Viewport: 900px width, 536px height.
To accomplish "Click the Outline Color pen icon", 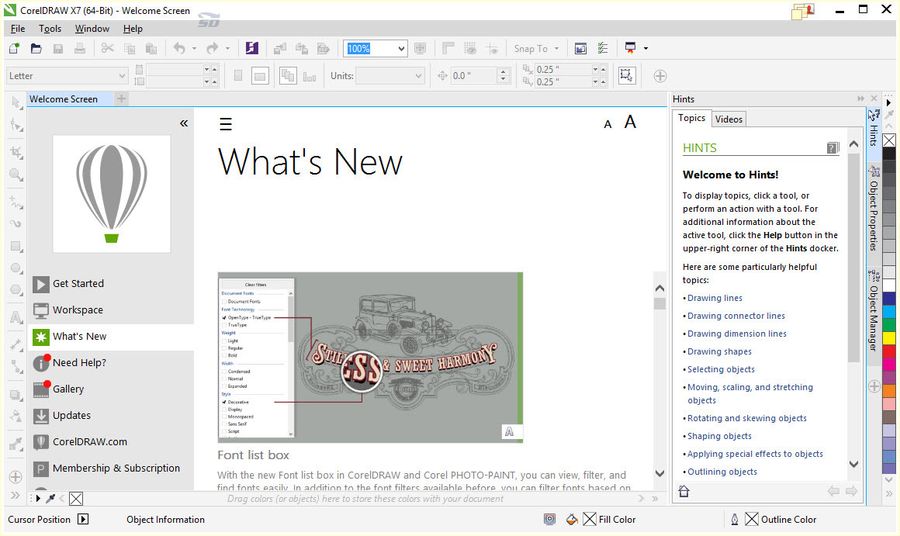I will 735,519.
